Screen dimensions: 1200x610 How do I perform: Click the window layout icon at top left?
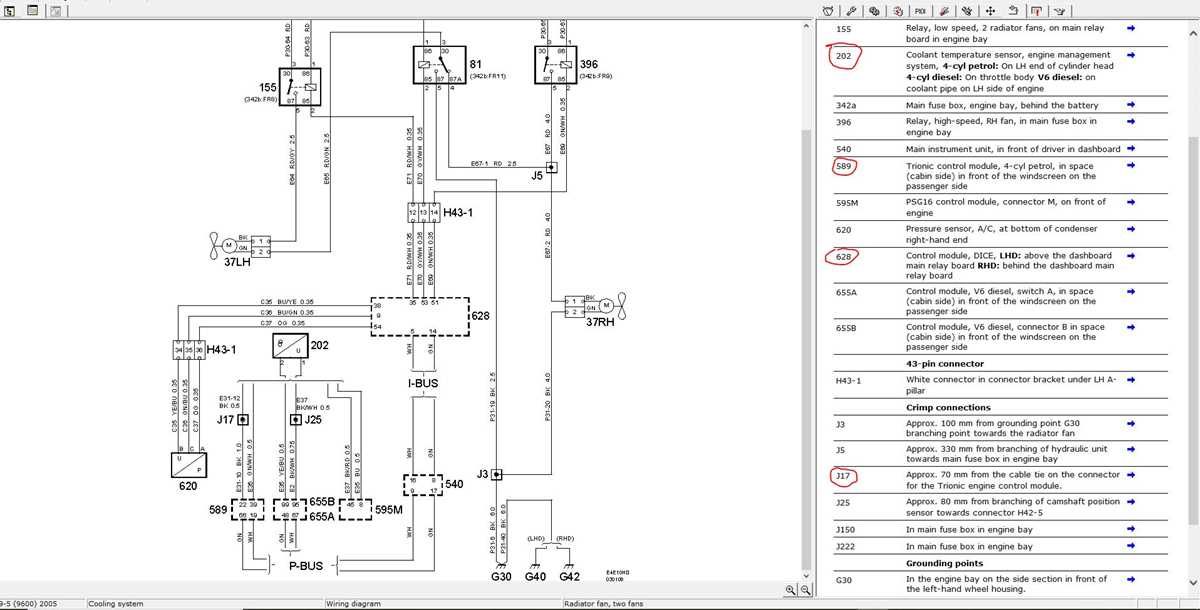33,10
